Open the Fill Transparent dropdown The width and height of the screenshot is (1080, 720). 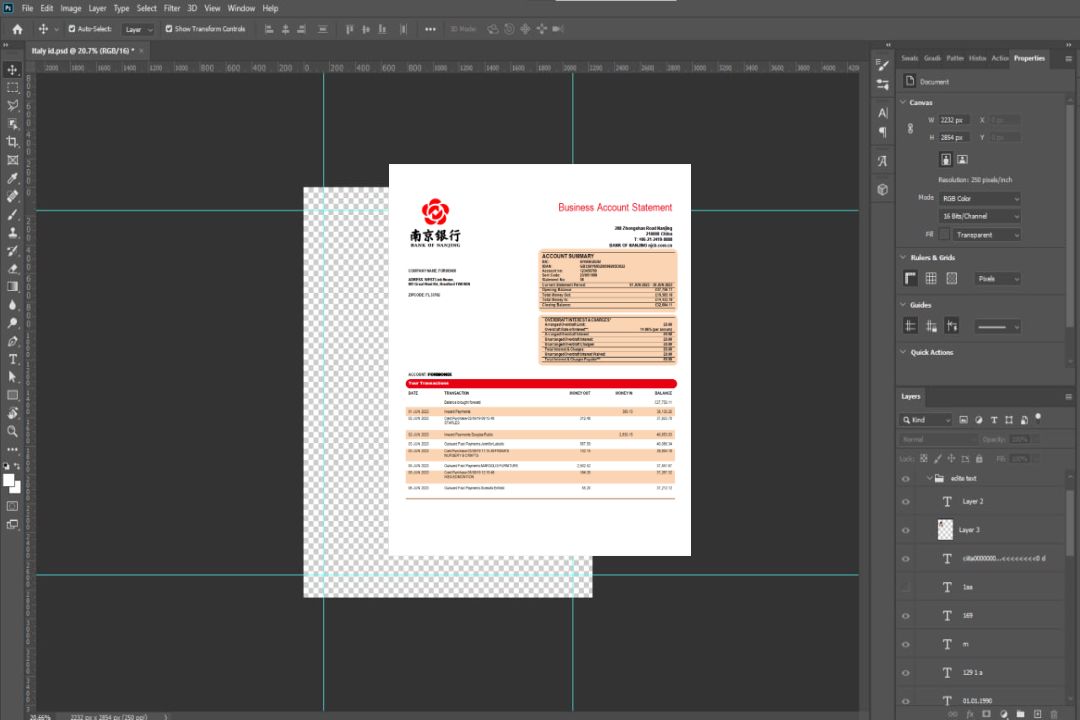pyautogui.click(x=986, y=235)
